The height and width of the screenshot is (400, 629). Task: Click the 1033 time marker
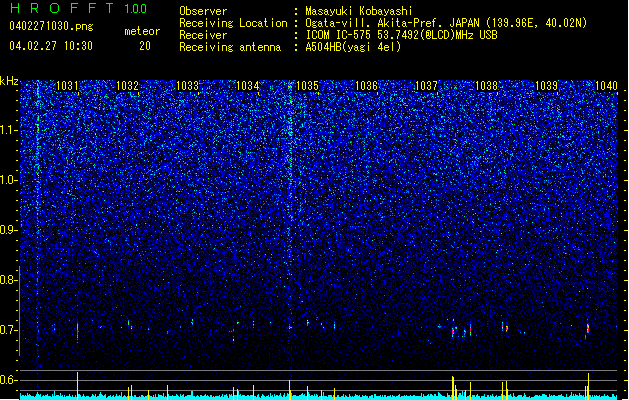187,86
